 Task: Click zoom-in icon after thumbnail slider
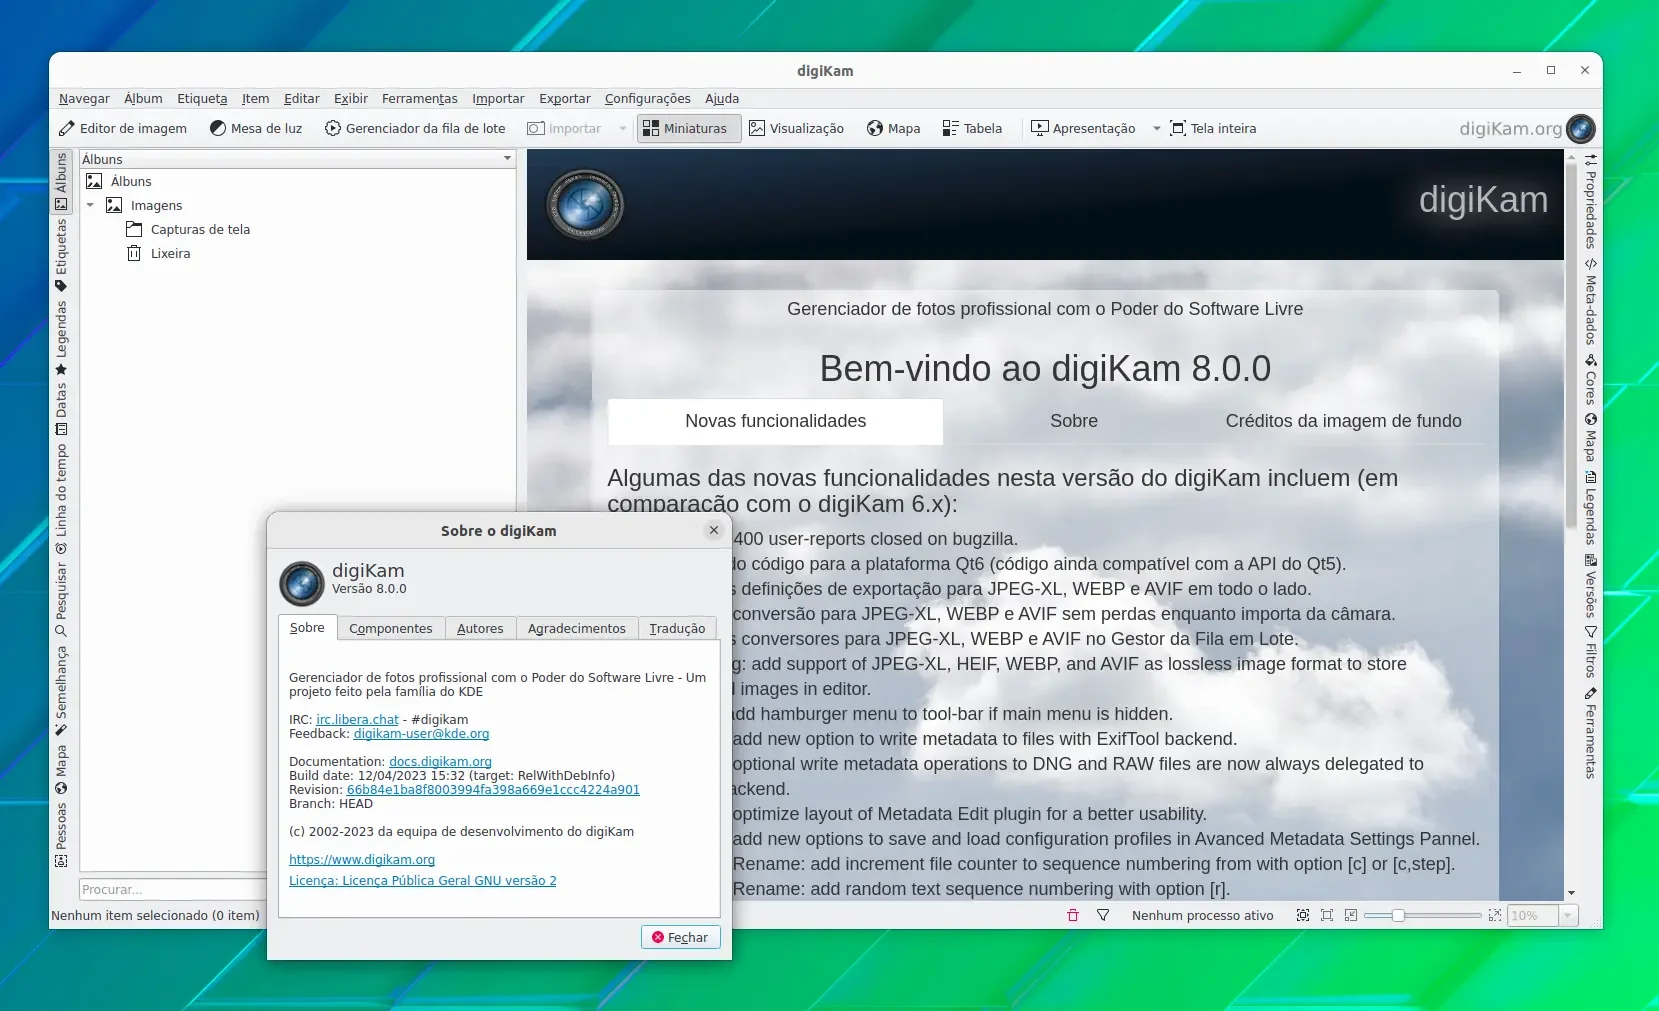(x=1495, y=915)
